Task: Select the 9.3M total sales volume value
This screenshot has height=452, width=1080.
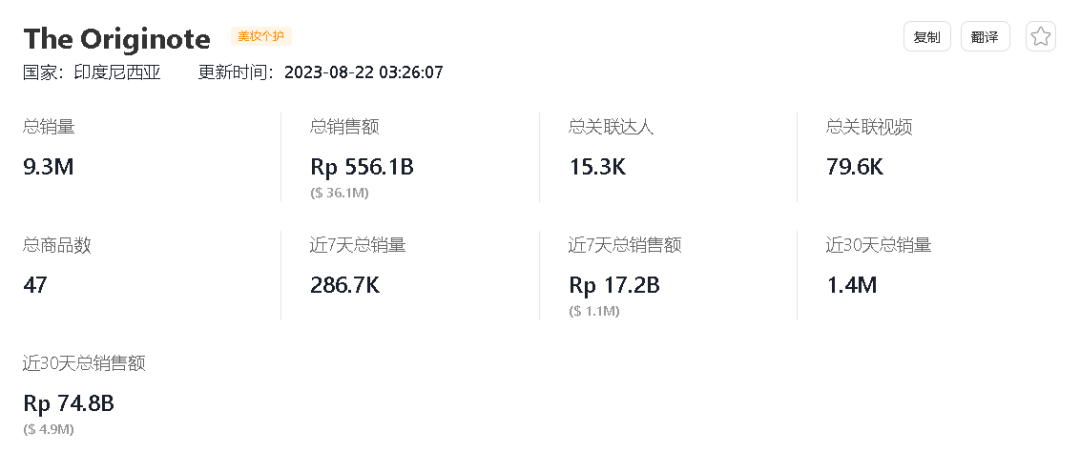Action: tap(49, 167)
